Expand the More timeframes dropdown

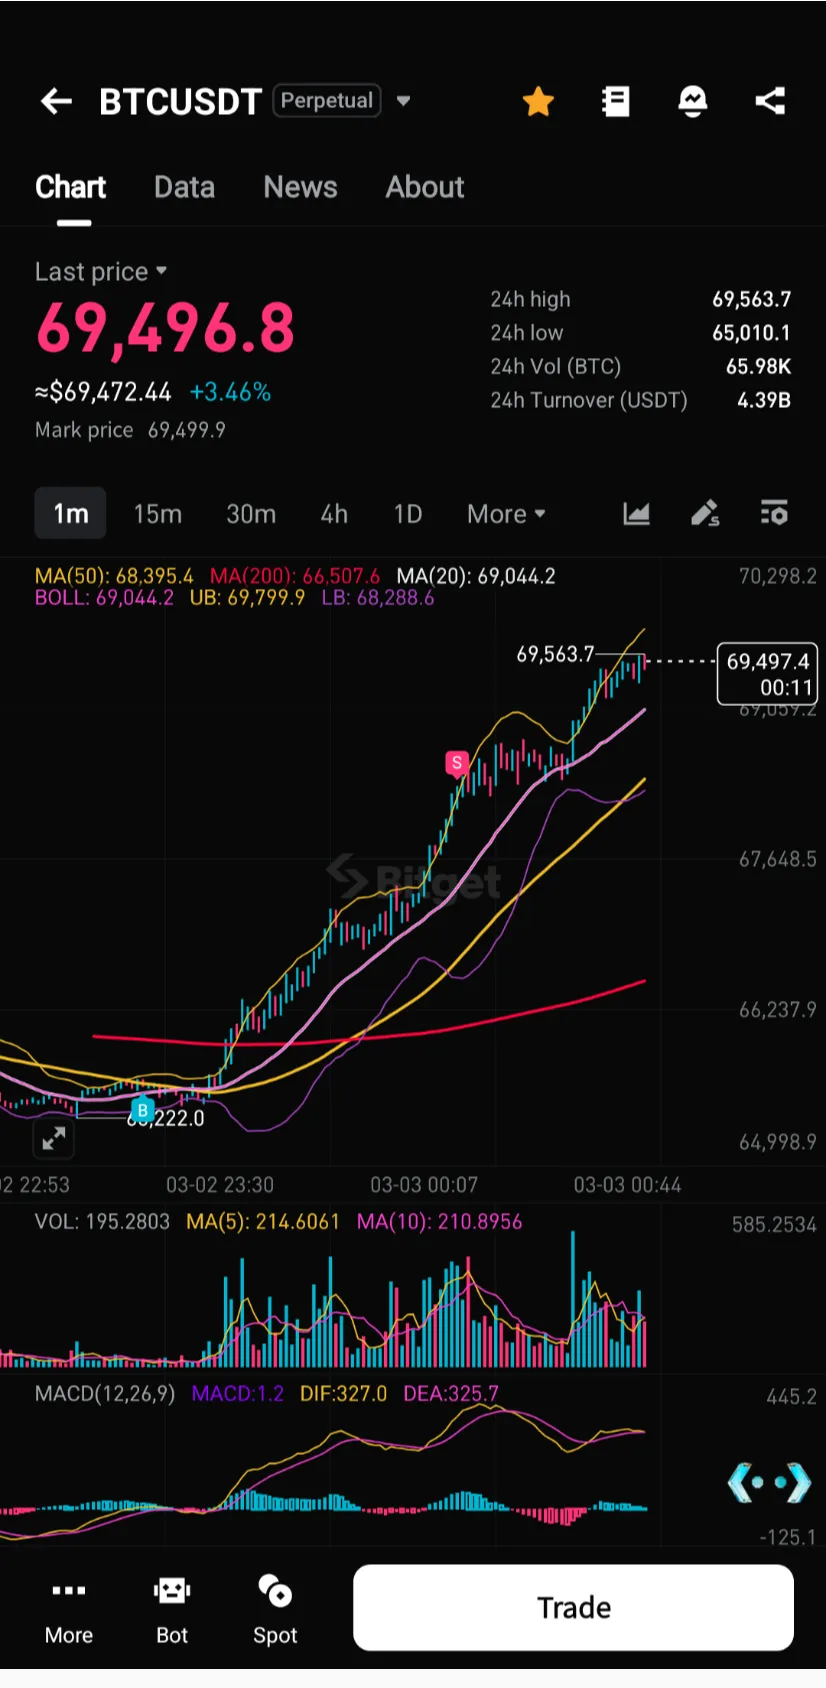506,514
